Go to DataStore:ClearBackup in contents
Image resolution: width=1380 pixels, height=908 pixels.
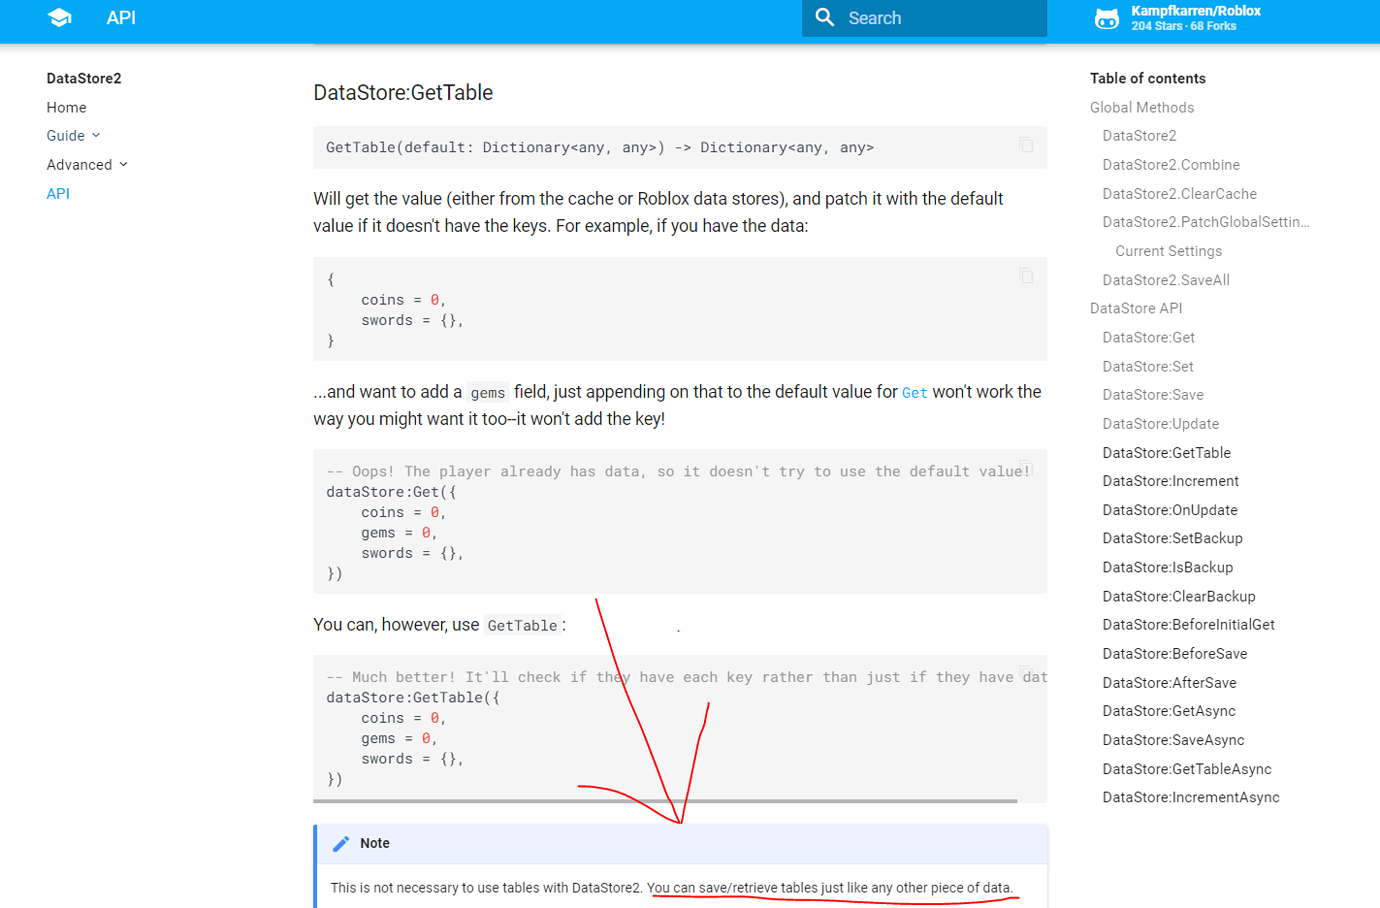click(x=1179, y=597)
